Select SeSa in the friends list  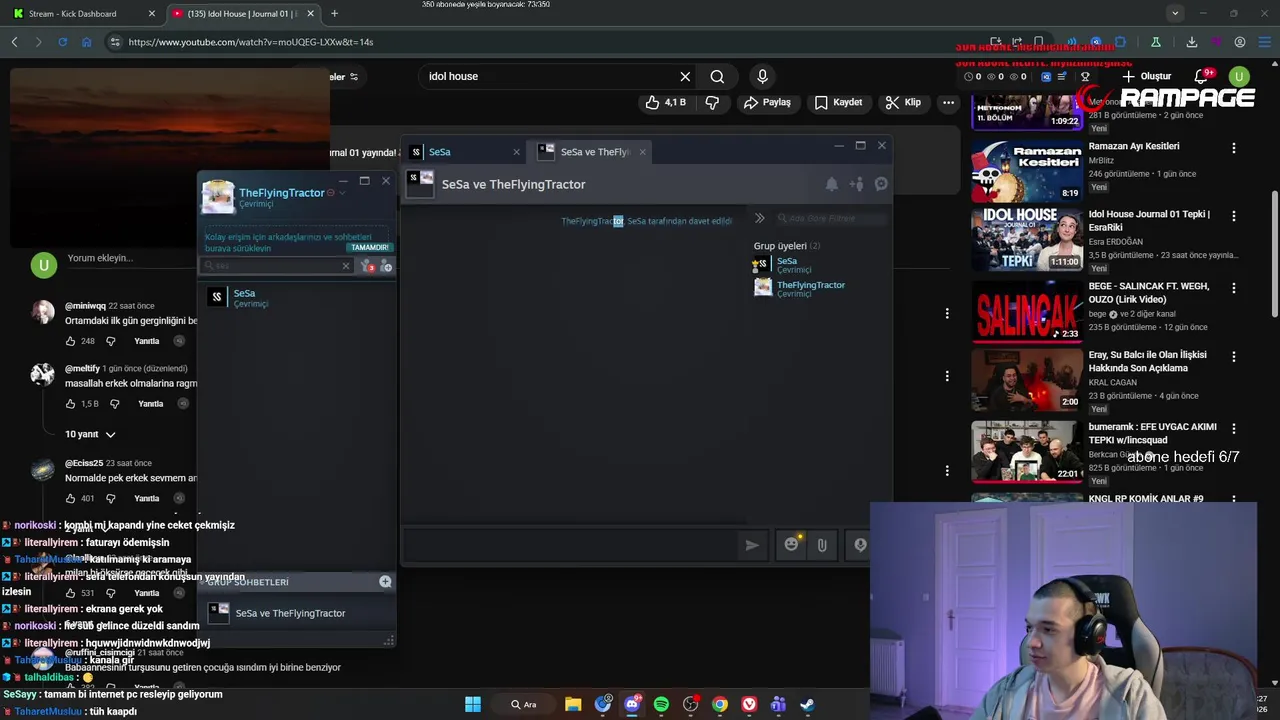(296, 297)
